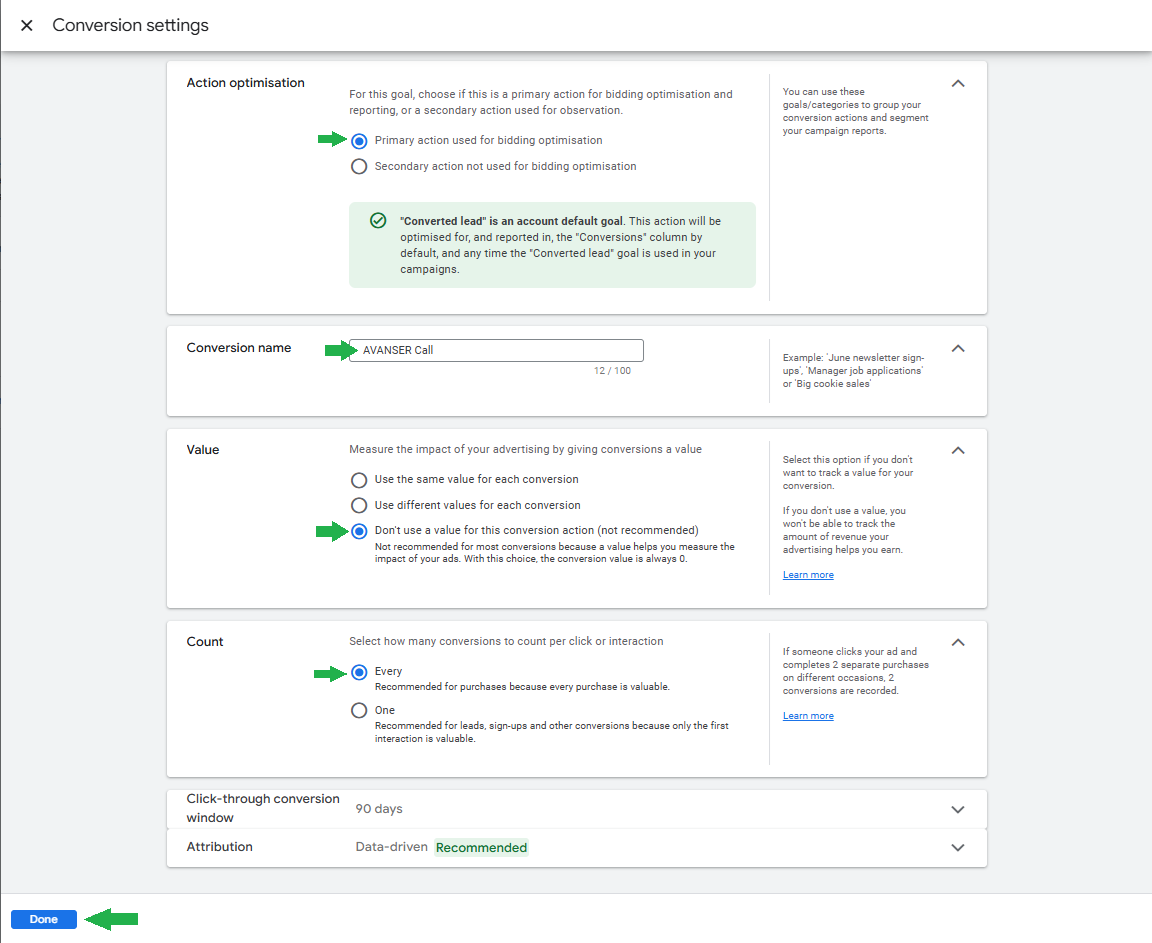Select Every count option
Screen dimensions: 1152x943
tap(359, 672)
